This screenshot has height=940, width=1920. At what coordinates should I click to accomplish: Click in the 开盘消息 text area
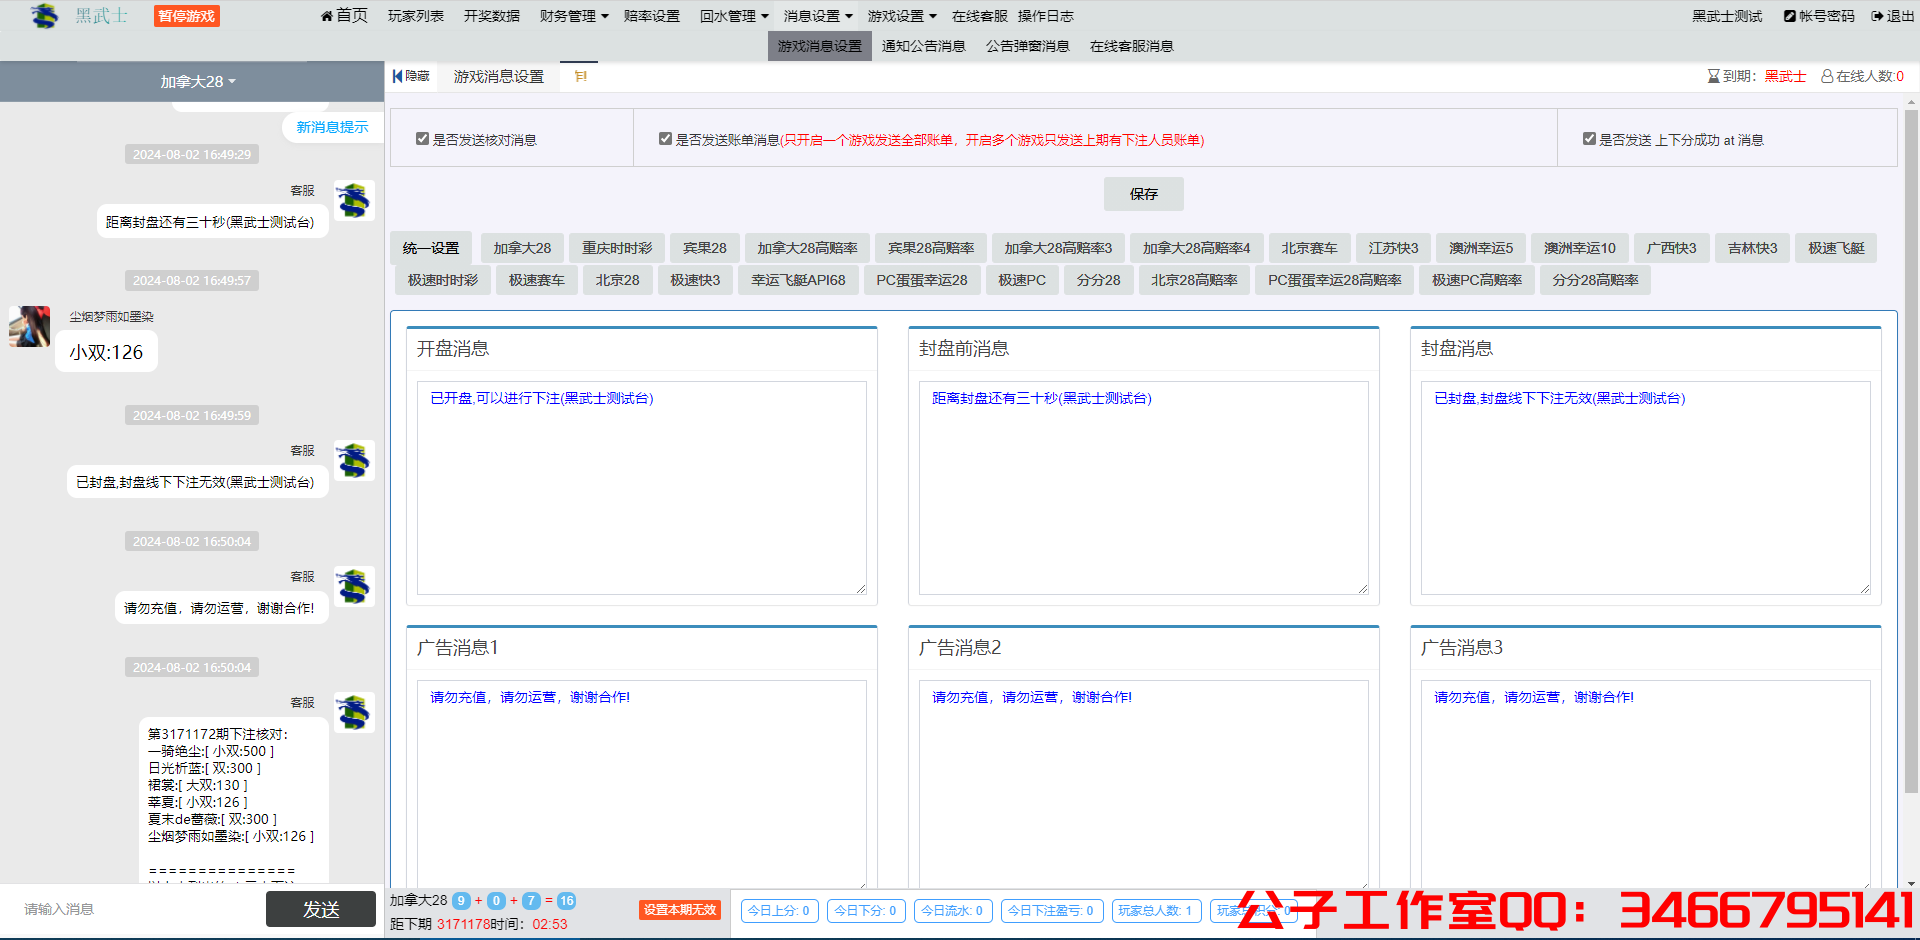642,488
